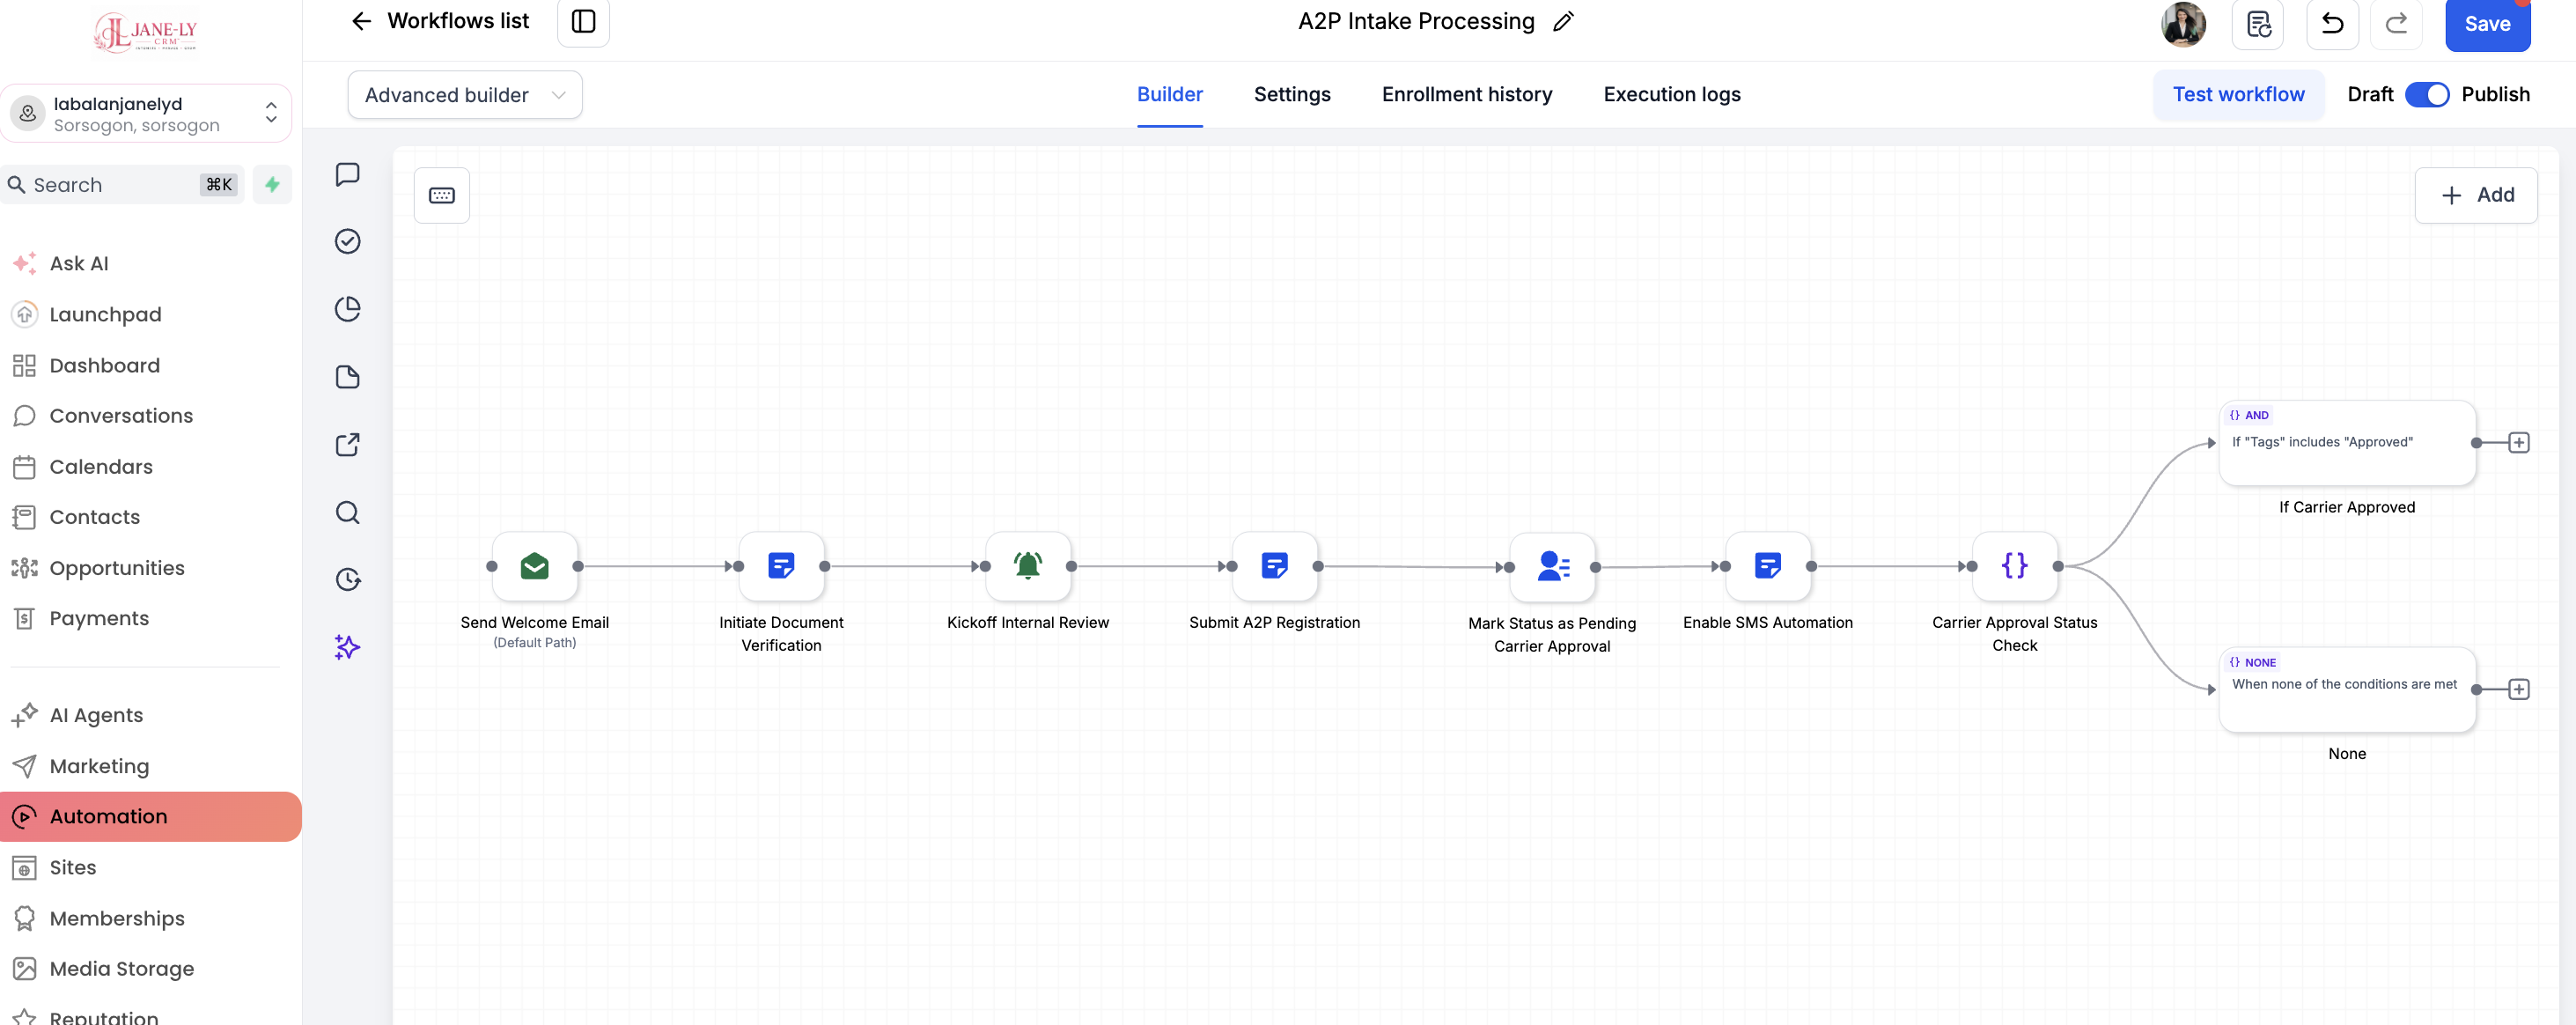Open the Advanced builder dropdown
Image resolution: width=2576 pixels, height=1025 pixels.
[465, 95]
